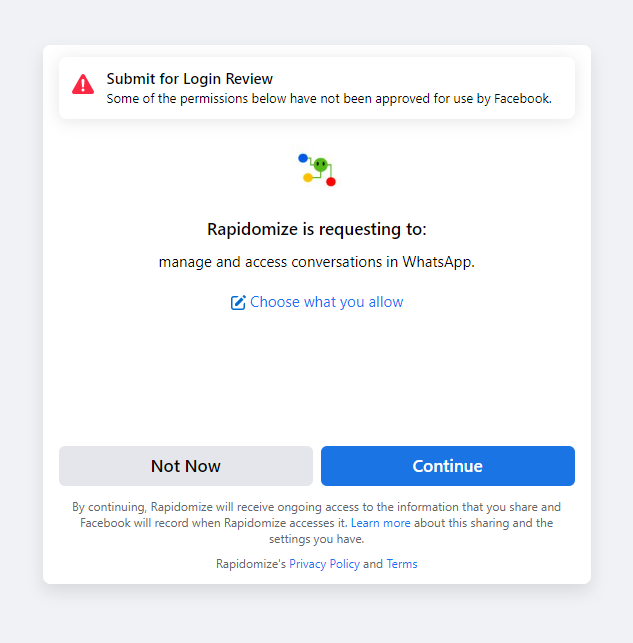Decline with the Not Now button
The width and height of the screenshot is (633, 643).
point(186,466)
